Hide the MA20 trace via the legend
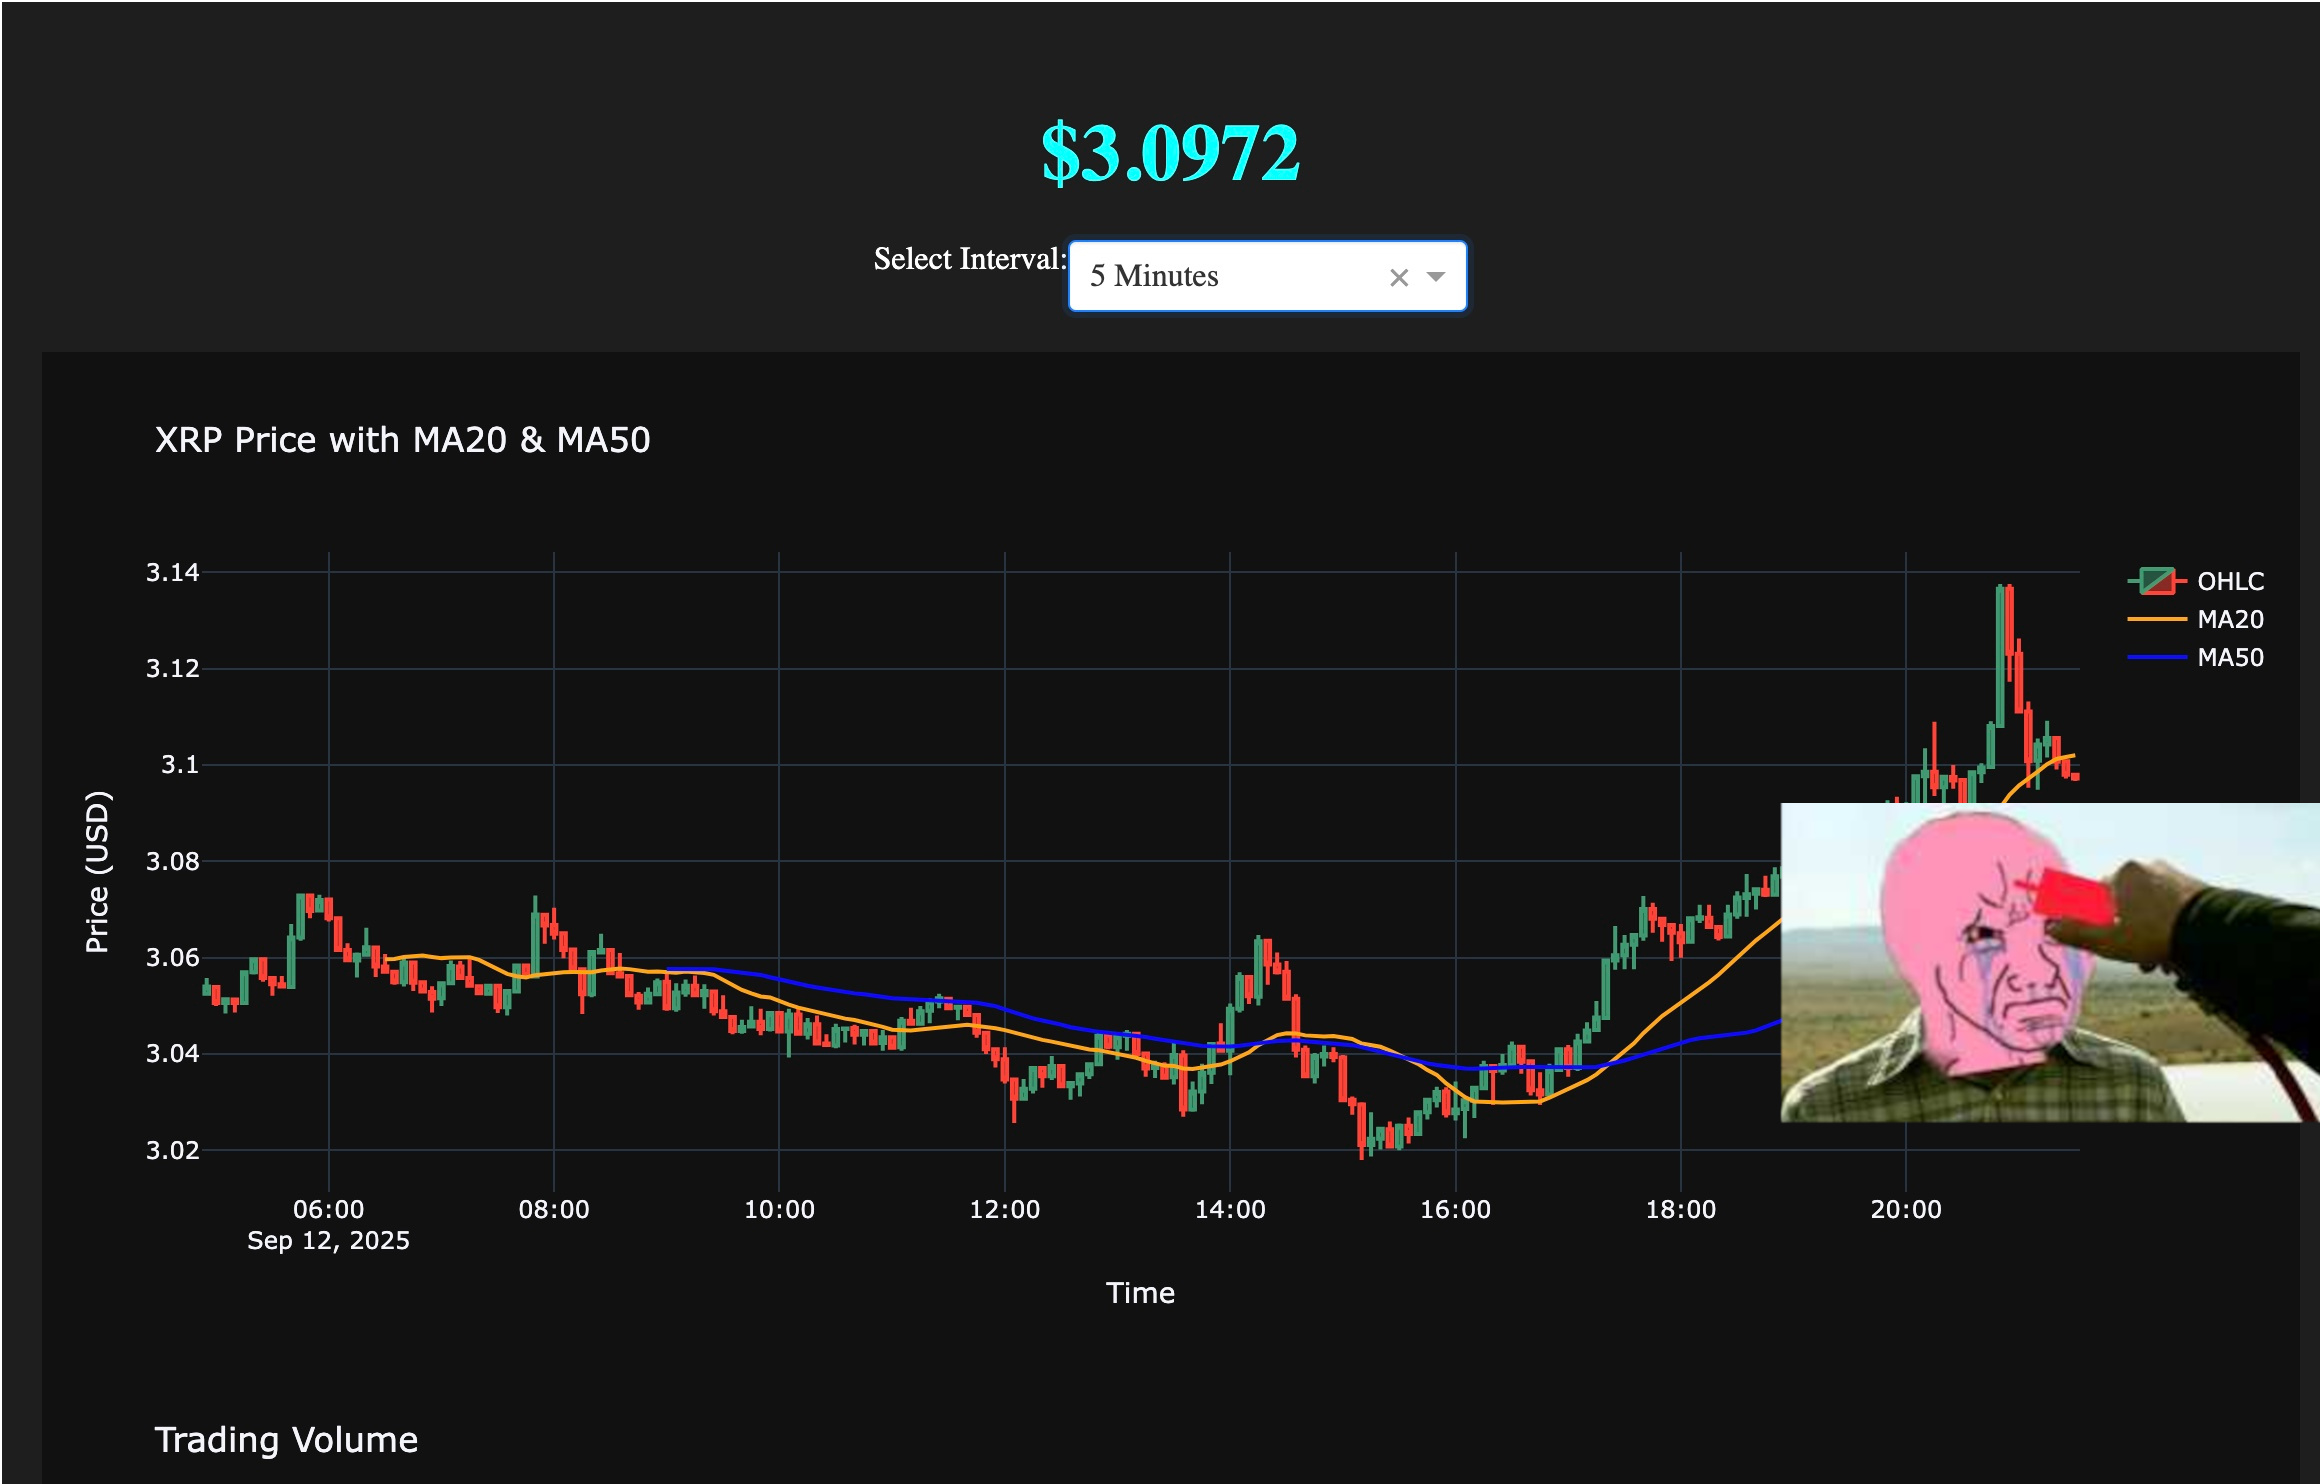This screenshot has height=1484, width=2320. point(2229,619)
